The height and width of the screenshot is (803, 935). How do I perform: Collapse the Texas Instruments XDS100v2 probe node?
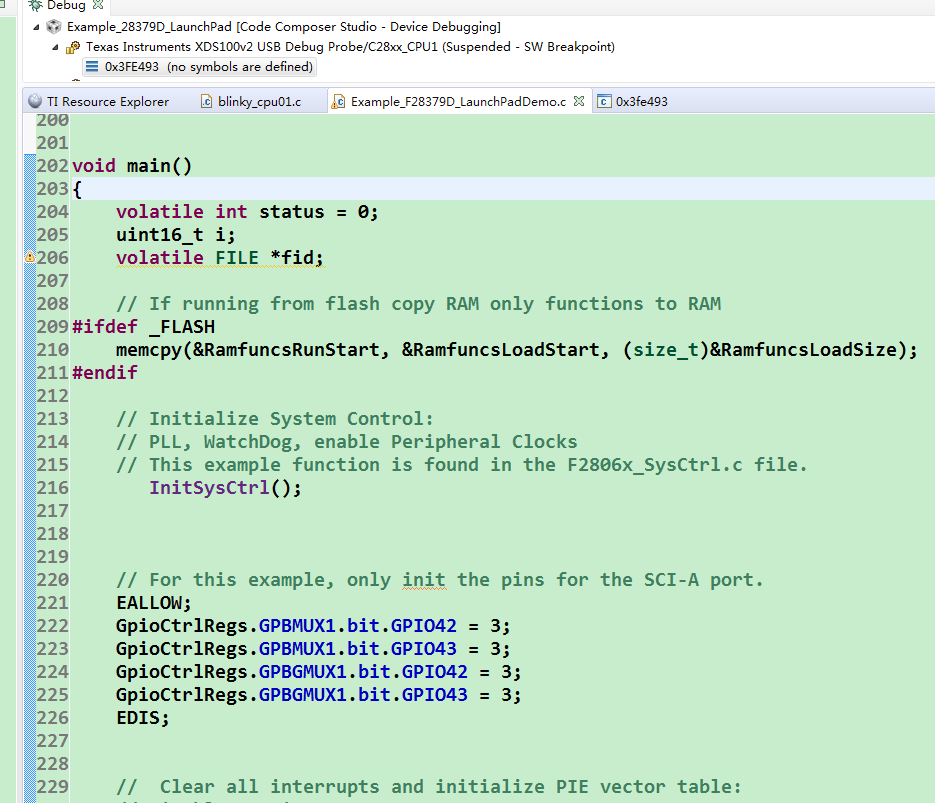55,47
